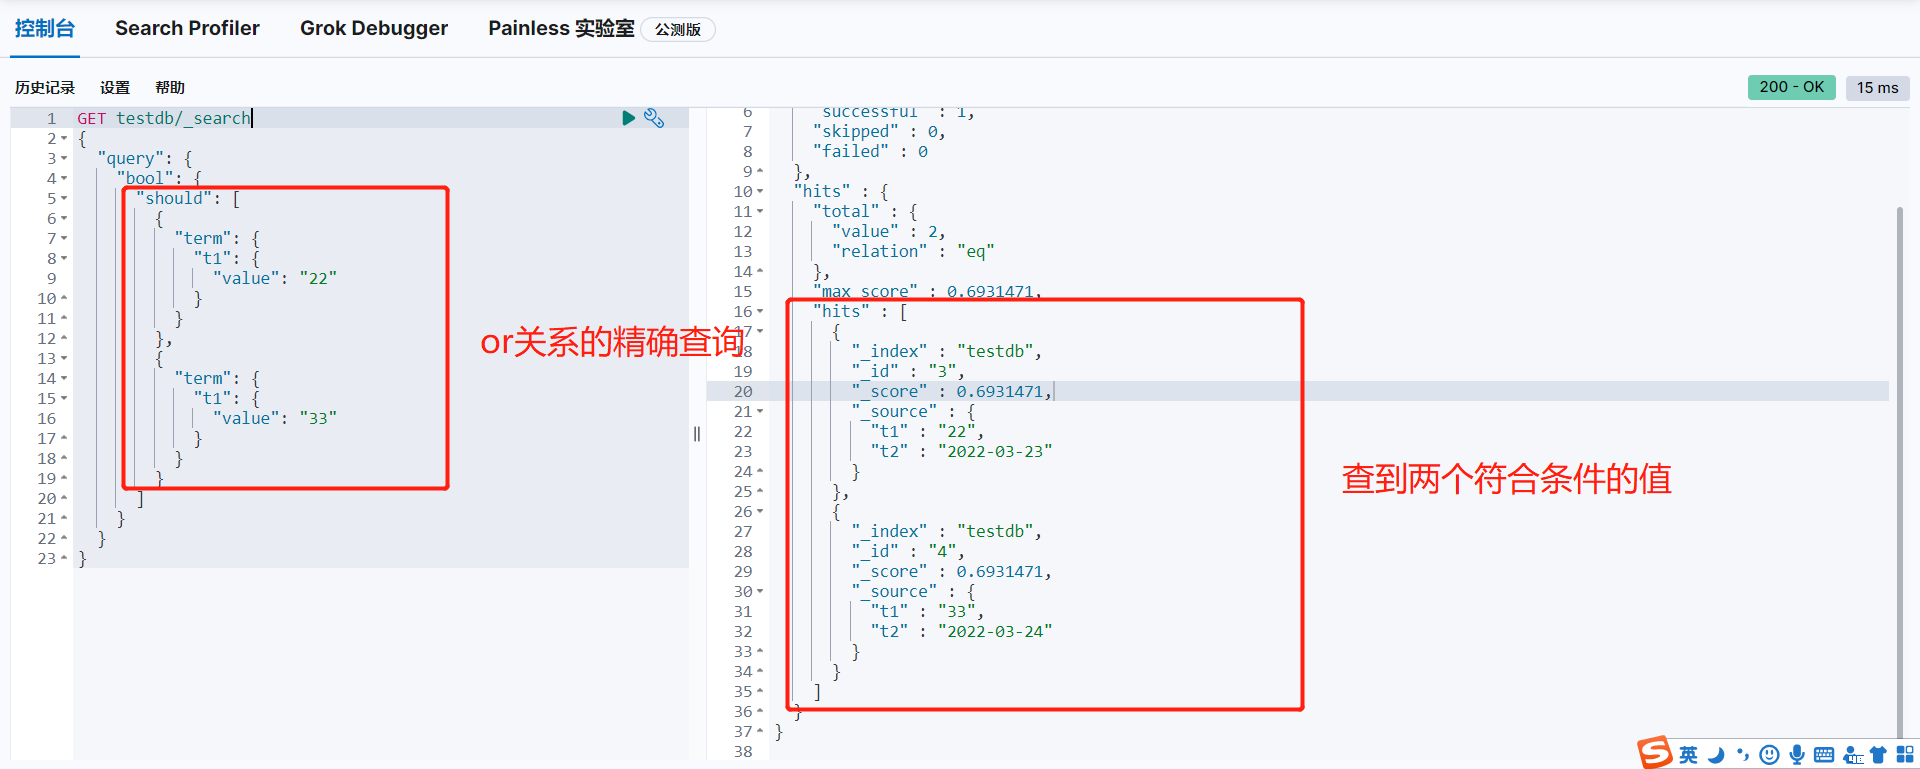
Task: Open 帮助 help
Action: (x=170, y=88)
